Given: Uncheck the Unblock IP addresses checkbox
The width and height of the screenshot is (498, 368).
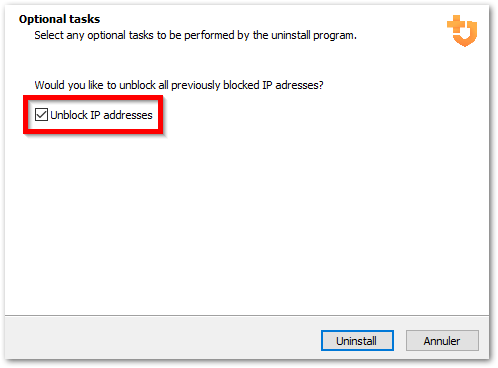Looking at the screenshot, I should 41,115.
